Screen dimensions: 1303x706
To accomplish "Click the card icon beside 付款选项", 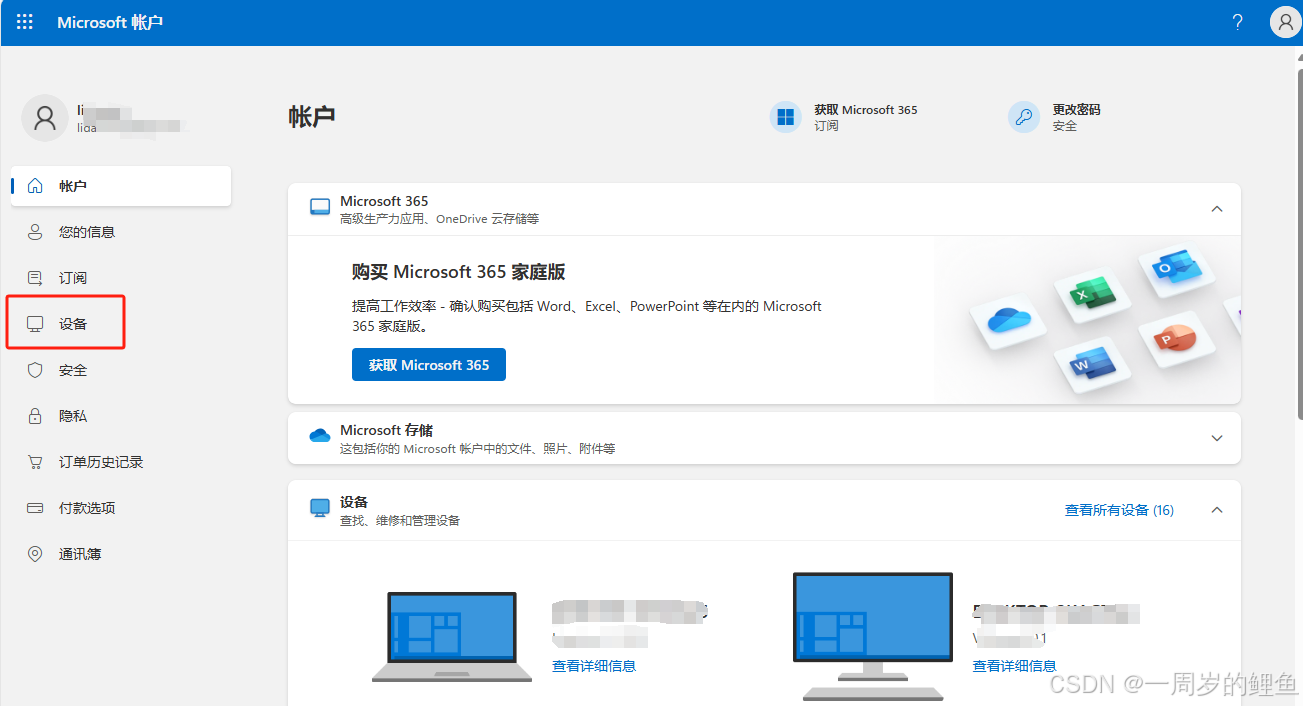I will point(35,508).
